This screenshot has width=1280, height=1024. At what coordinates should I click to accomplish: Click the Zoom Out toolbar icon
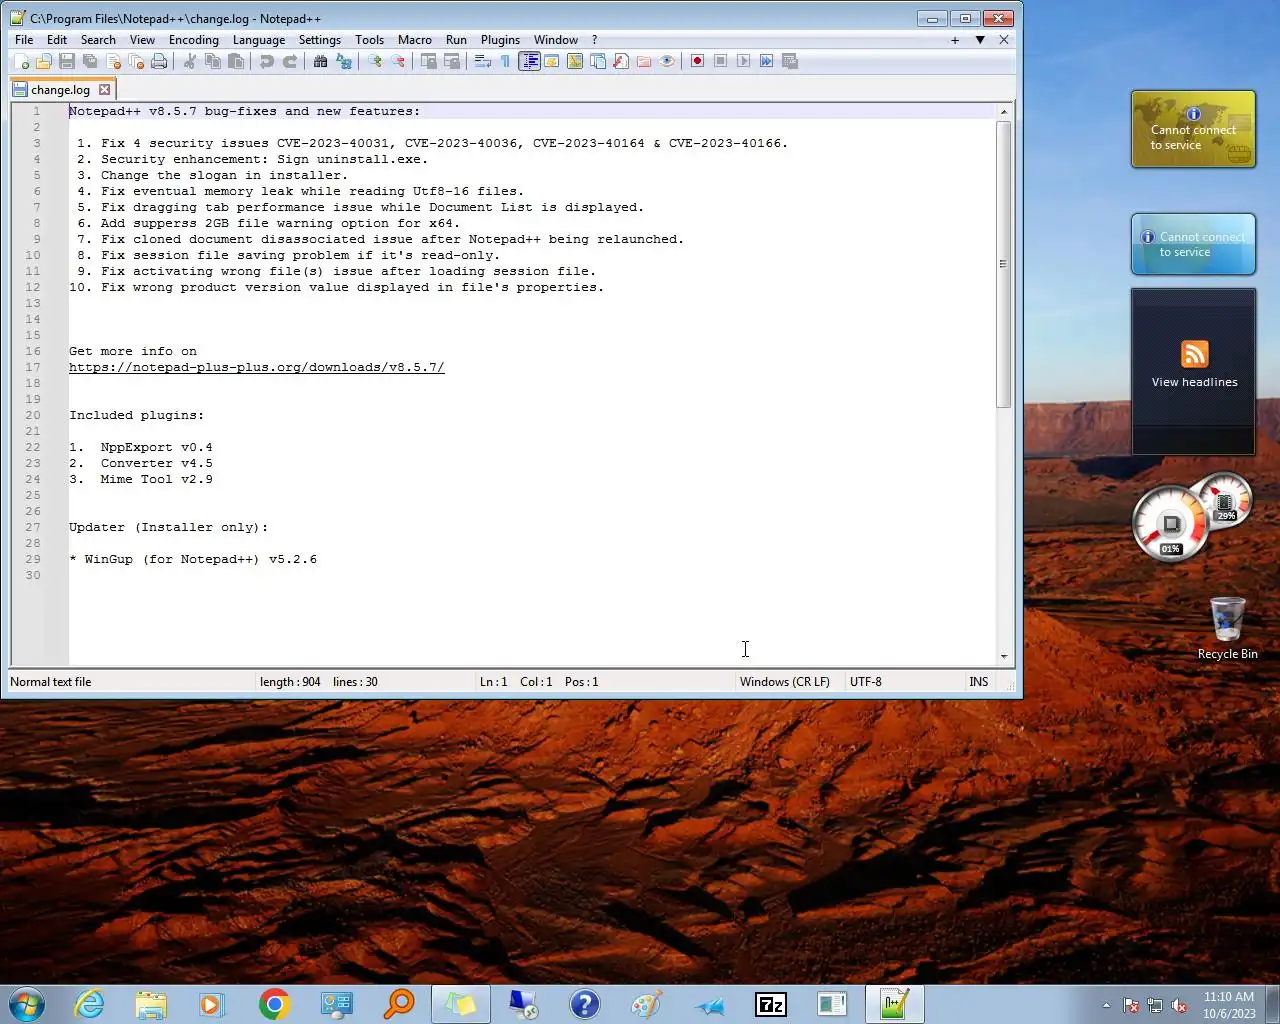398,61
